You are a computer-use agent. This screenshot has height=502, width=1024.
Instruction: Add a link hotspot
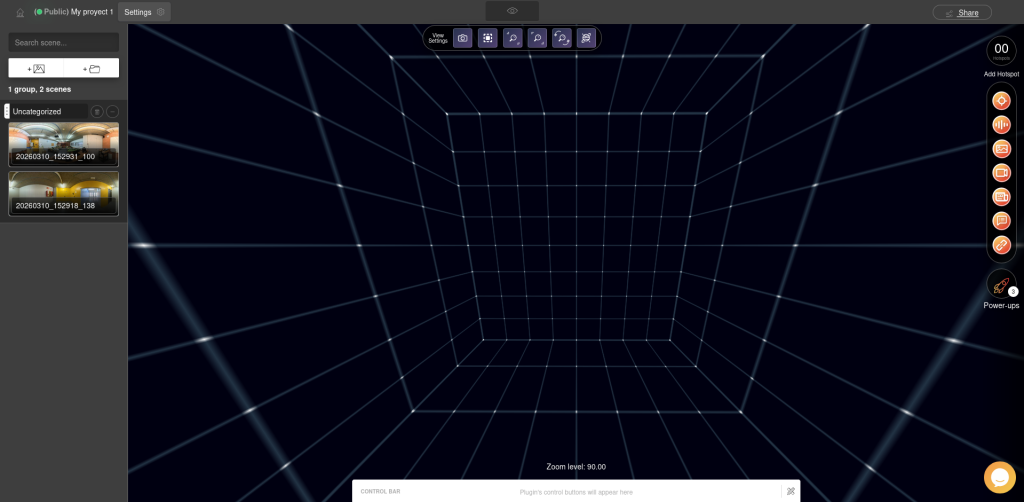point(1001,245)
